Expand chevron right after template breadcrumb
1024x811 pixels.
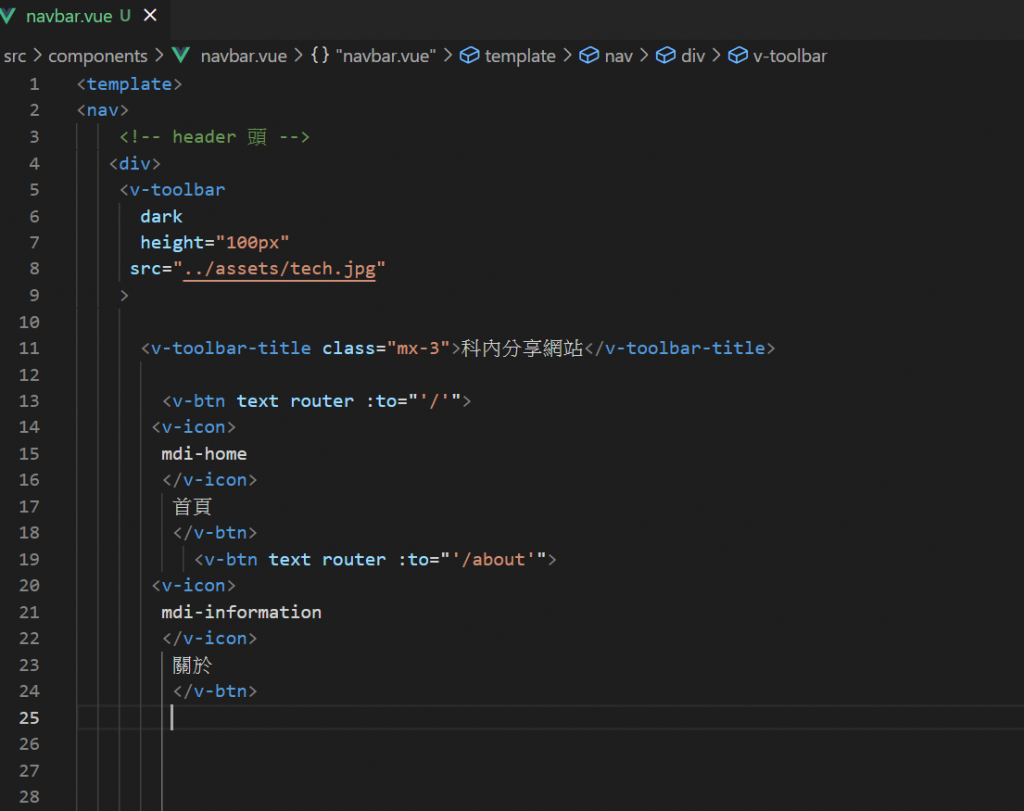click(567, 56)
